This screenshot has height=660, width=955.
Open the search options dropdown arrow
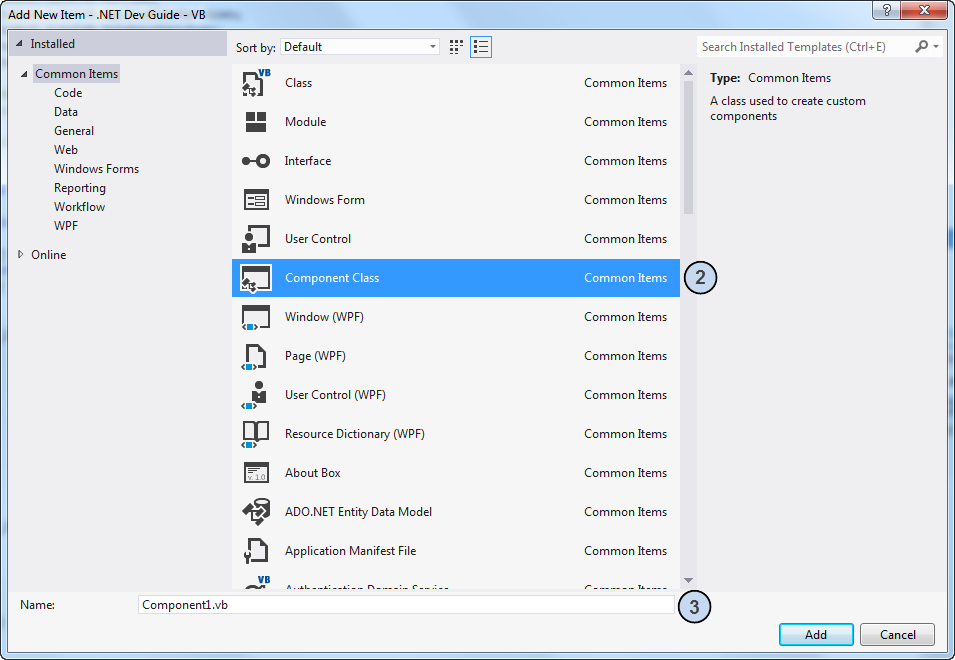(x=936, y=46)
